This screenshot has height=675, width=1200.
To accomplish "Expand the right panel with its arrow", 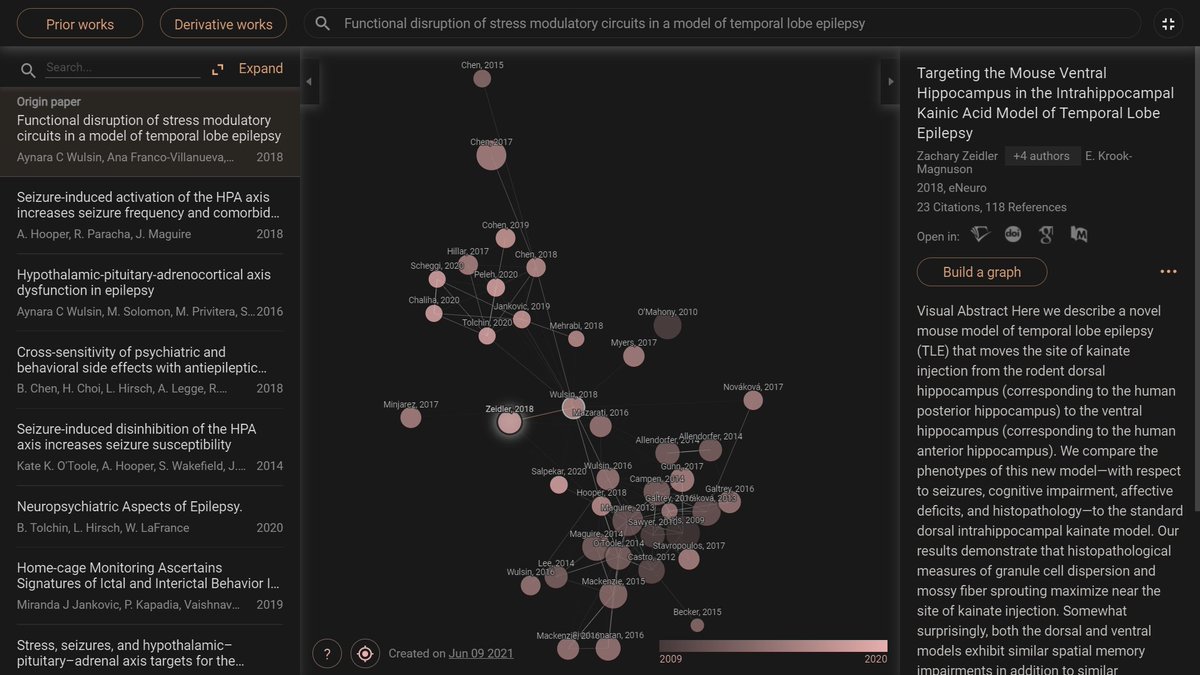I will point(890,82).
